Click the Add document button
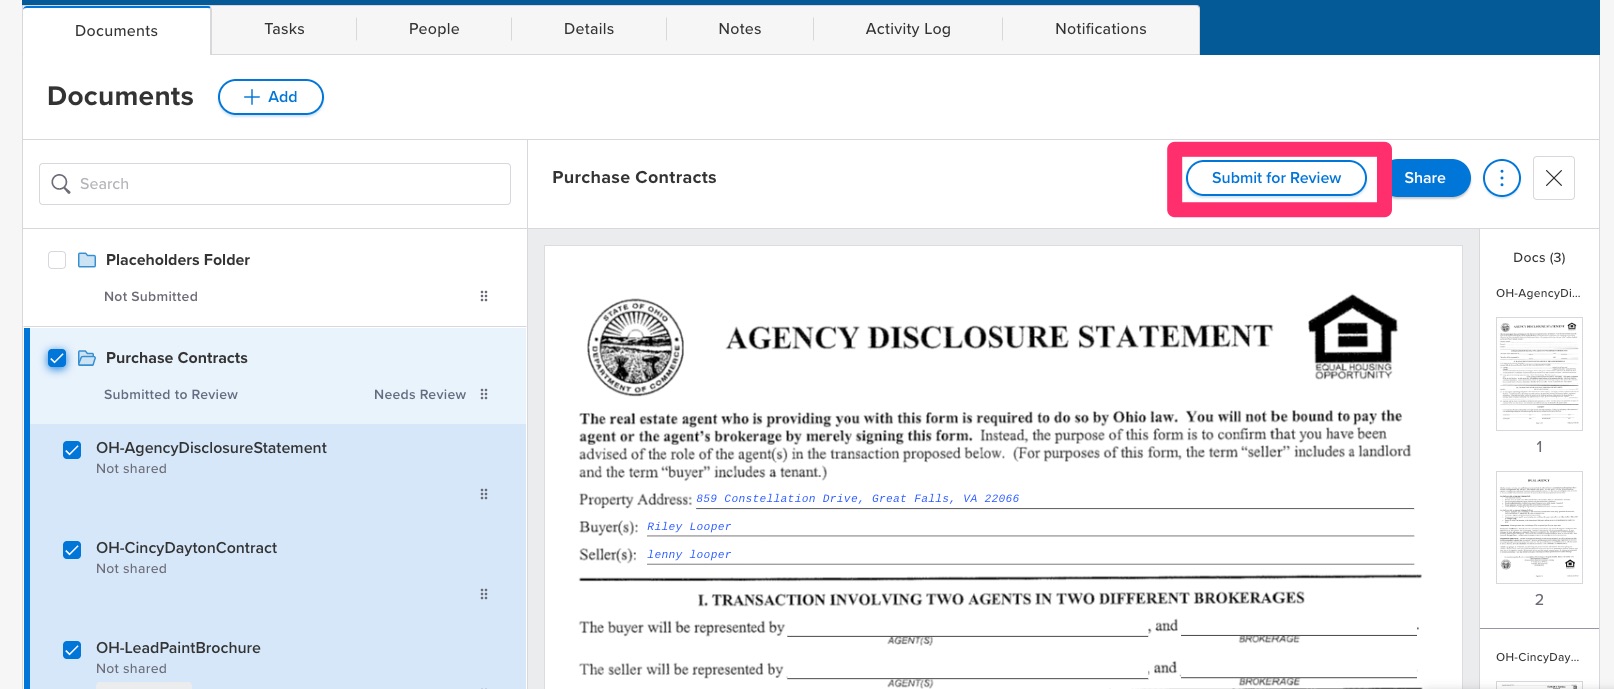Viewport: 1614px width, 689px height. coord(271,97)
